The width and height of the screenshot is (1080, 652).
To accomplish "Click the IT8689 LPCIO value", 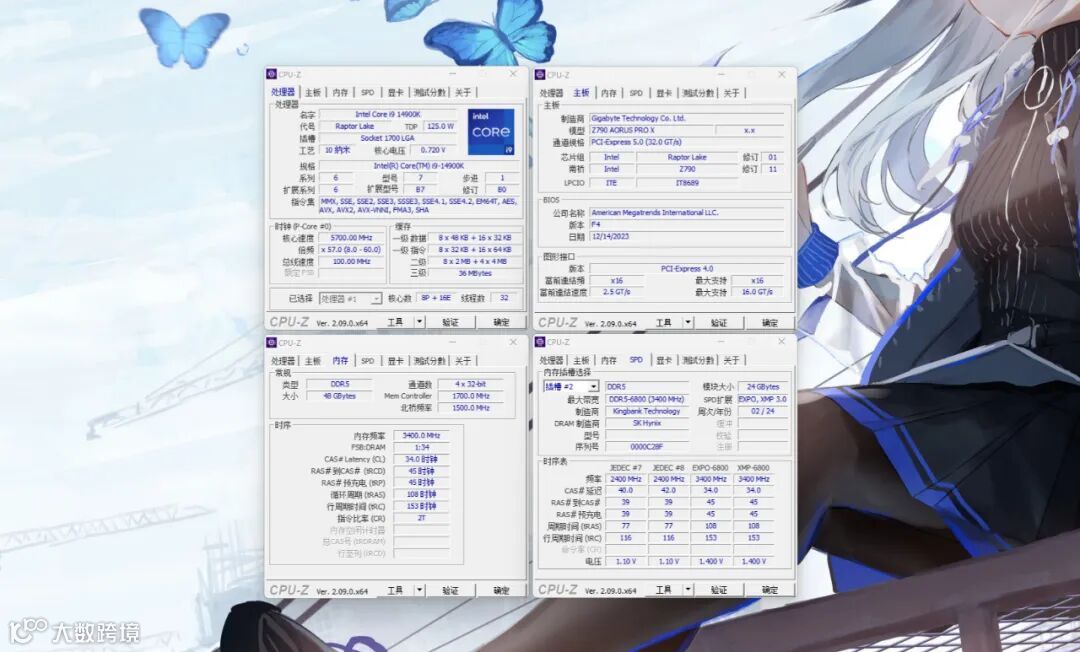I will (687, 183).
